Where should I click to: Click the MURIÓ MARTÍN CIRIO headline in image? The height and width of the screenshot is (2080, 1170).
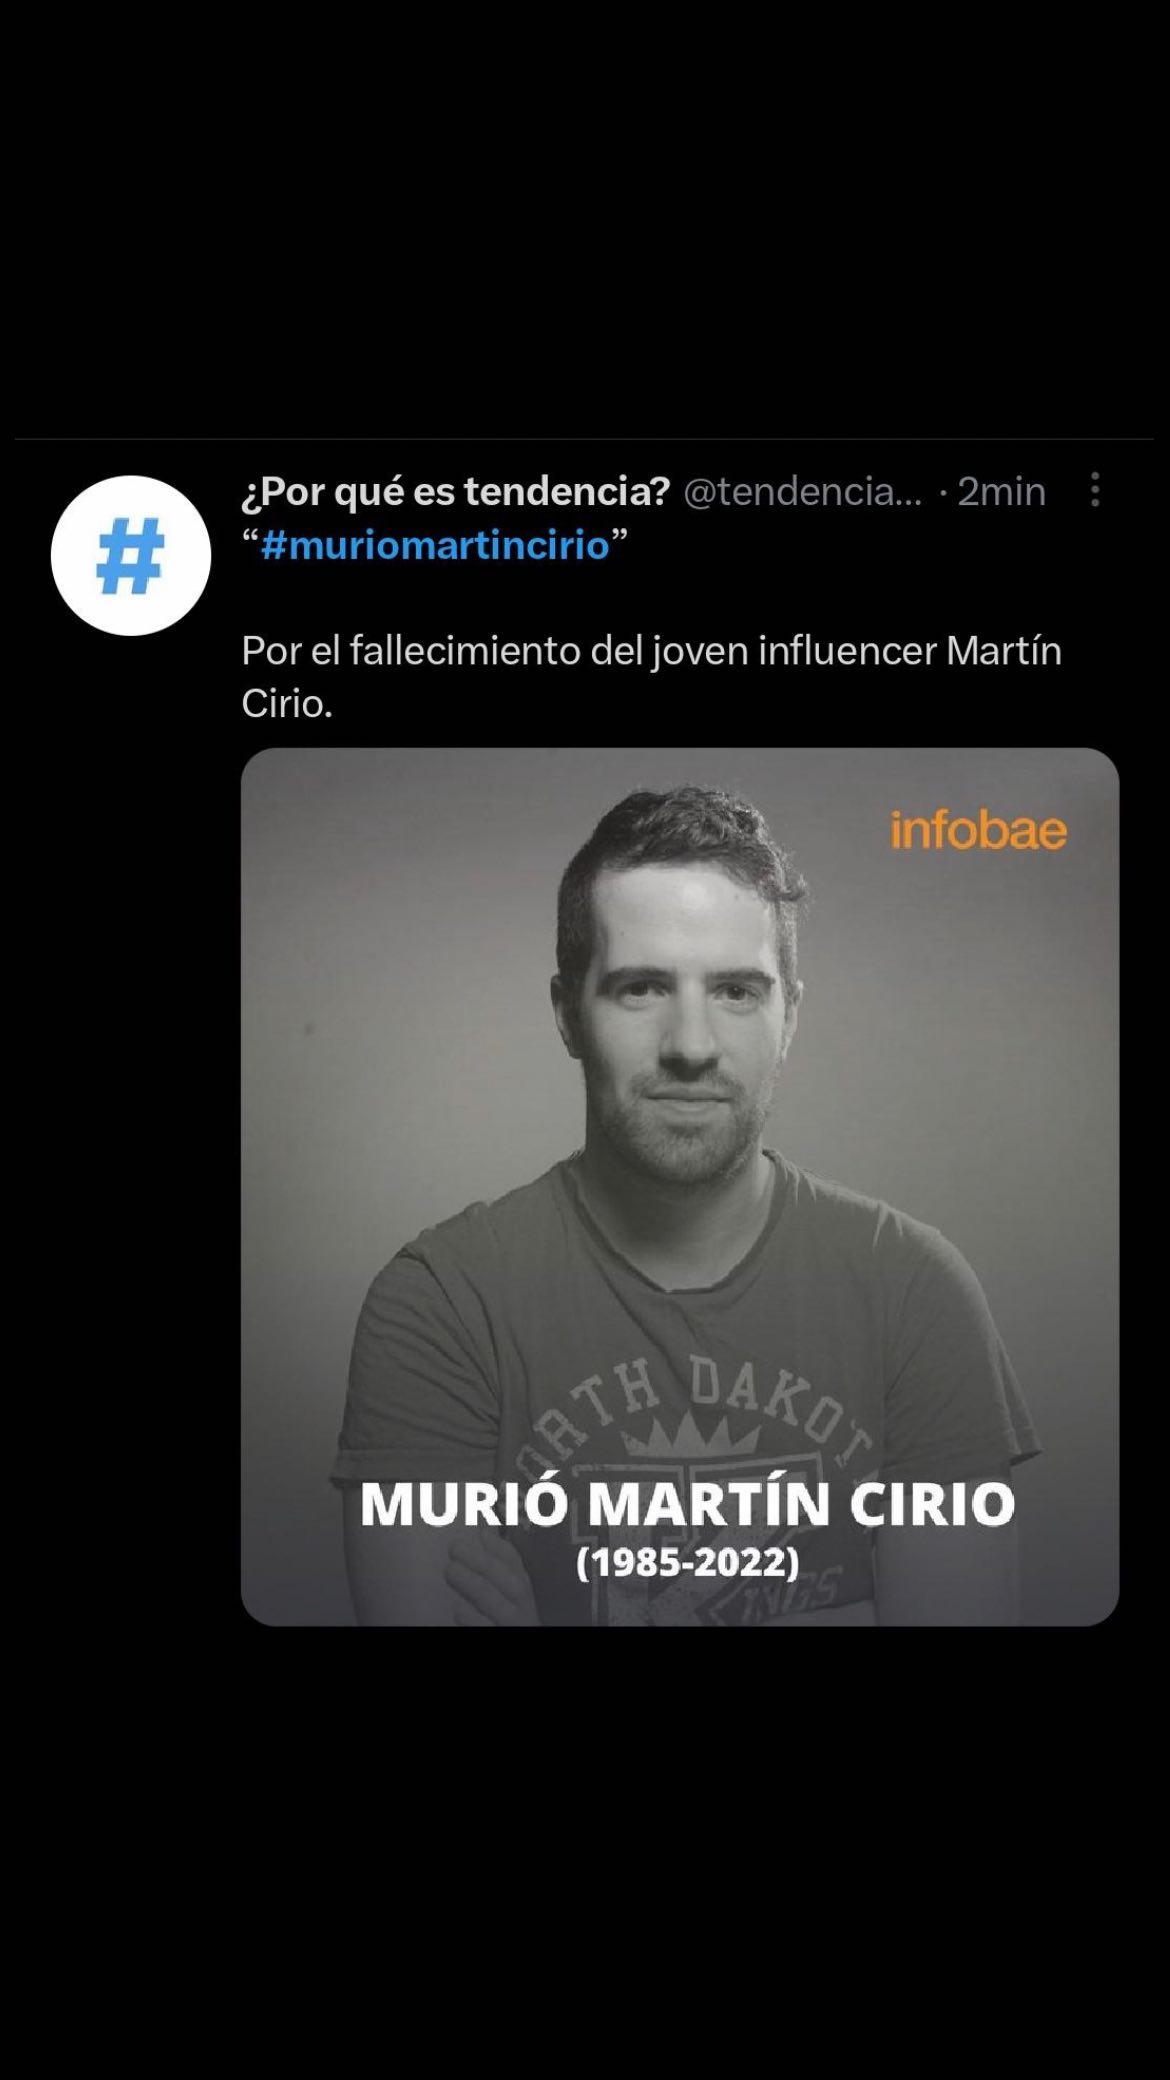coord(687,1504)
